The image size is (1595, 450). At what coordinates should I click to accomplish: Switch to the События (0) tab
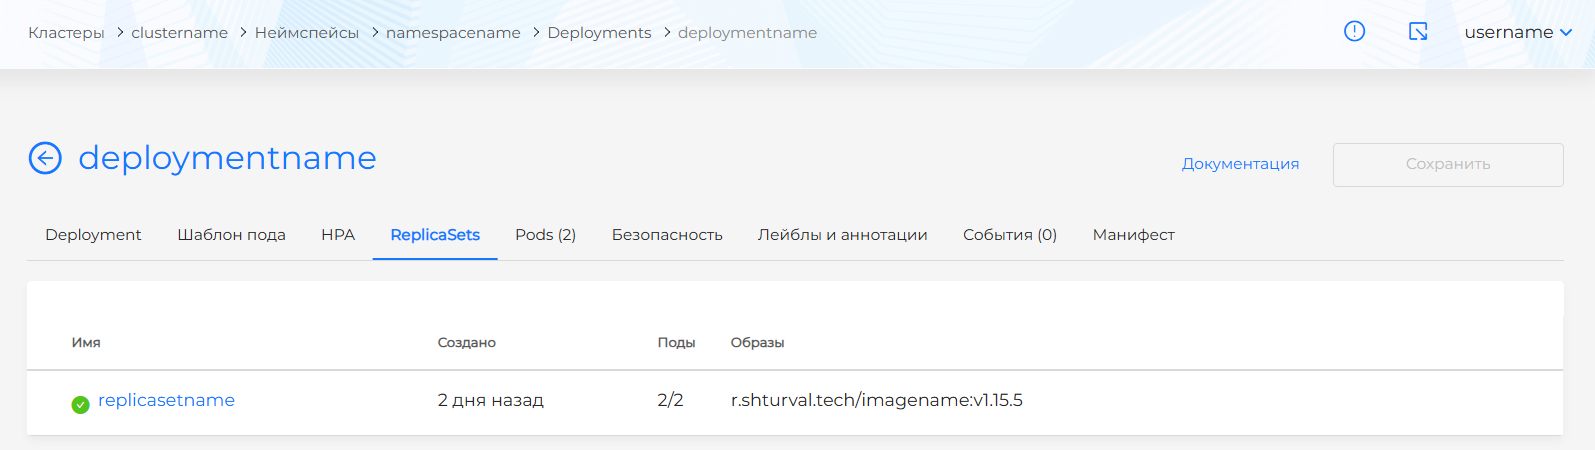[x=1010, y=235]
